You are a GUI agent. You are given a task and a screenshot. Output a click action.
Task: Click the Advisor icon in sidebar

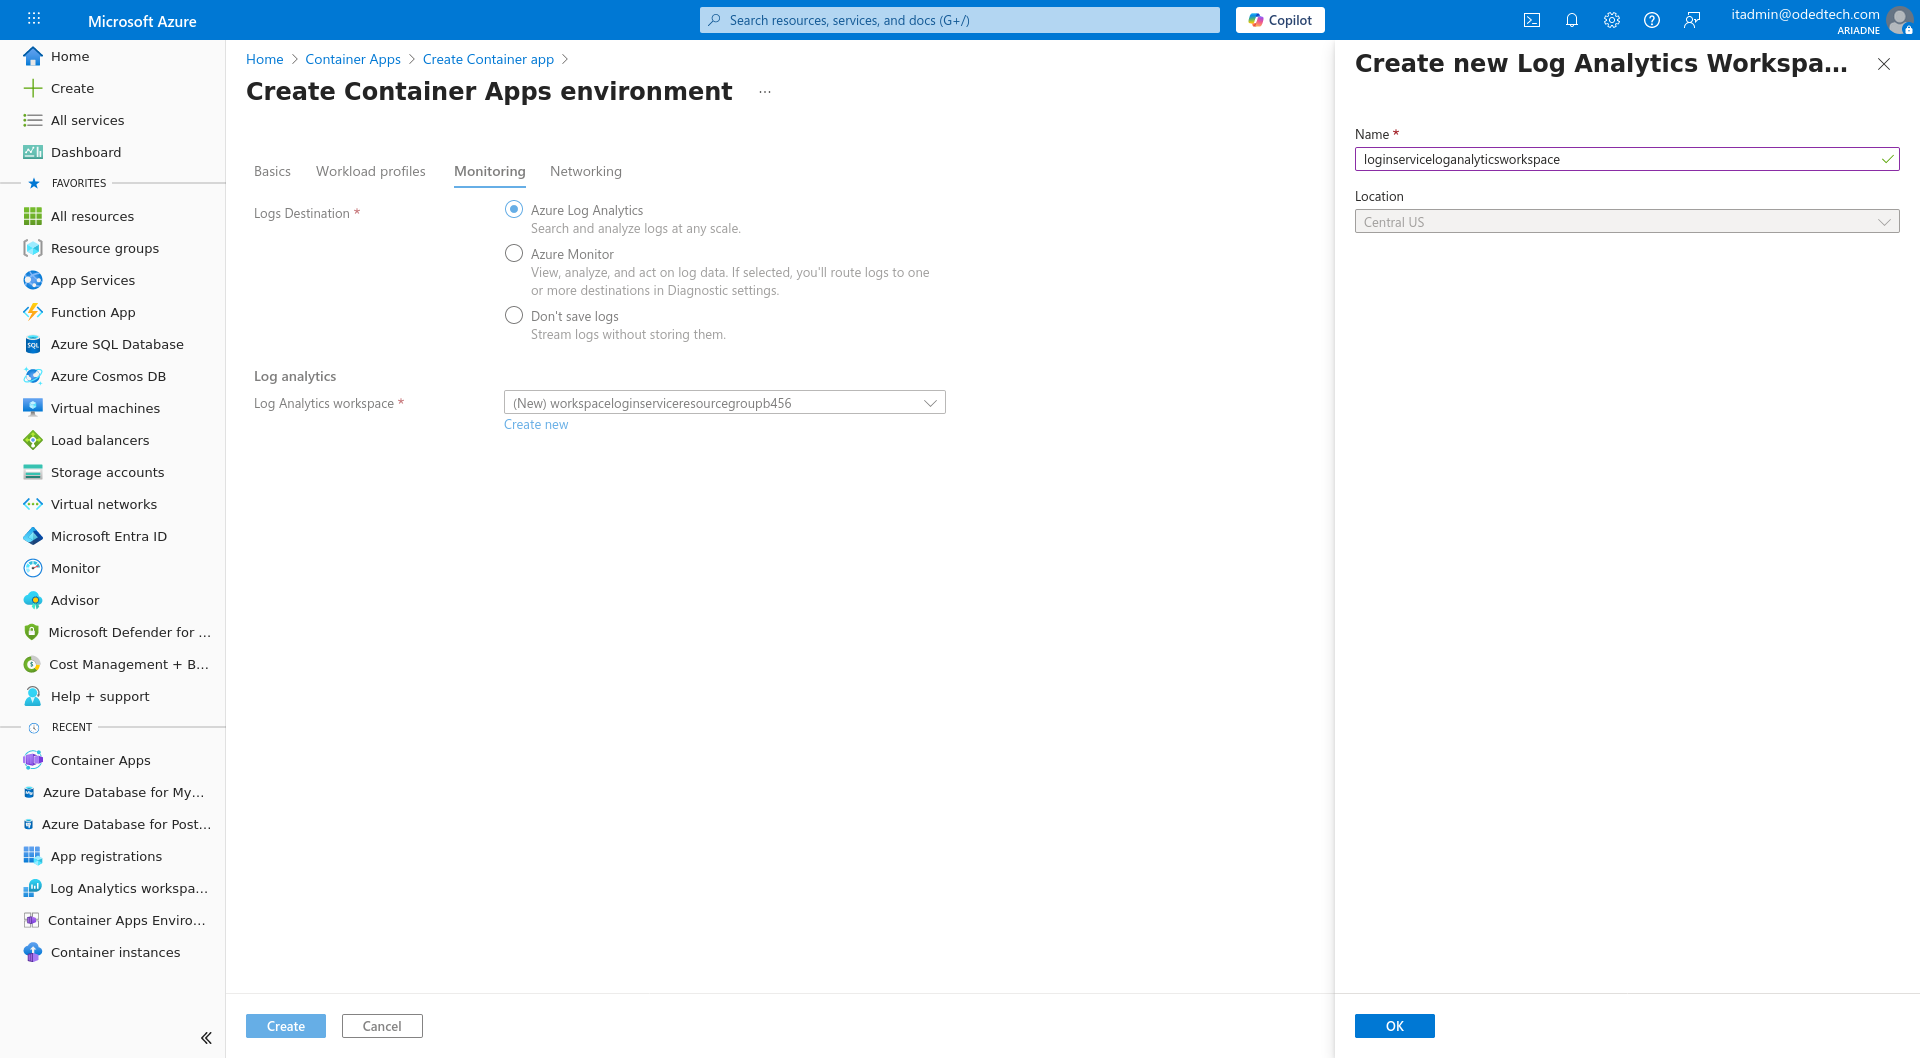click(x=33, y=600)
